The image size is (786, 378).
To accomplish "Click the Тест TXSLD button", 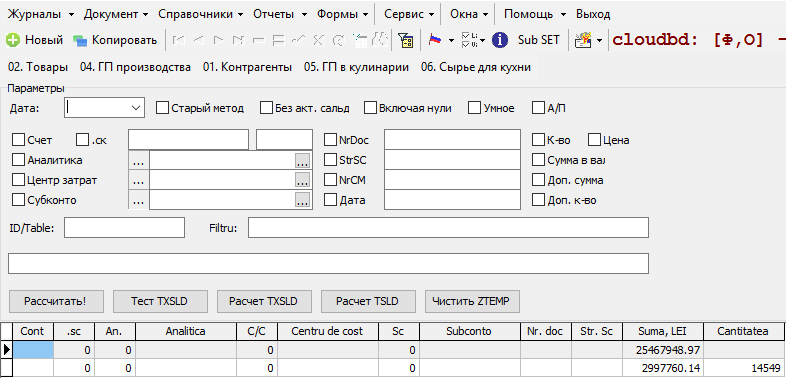I will (160, 301).
